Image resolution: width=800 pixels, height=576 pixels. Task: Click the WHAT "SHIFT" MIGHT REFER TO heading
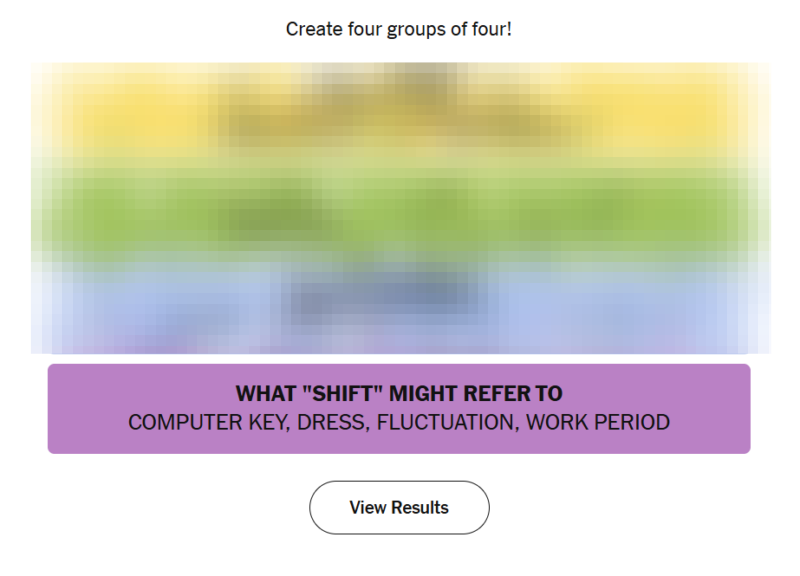pyautogui.click(x=399, y=393)
